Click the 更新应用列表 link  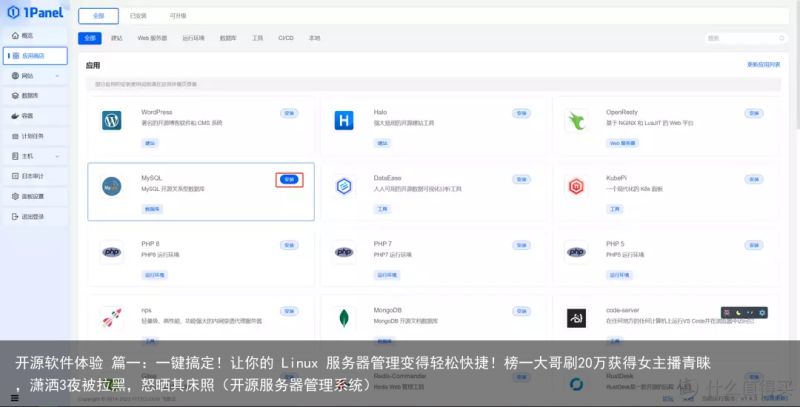pos(763,65)
